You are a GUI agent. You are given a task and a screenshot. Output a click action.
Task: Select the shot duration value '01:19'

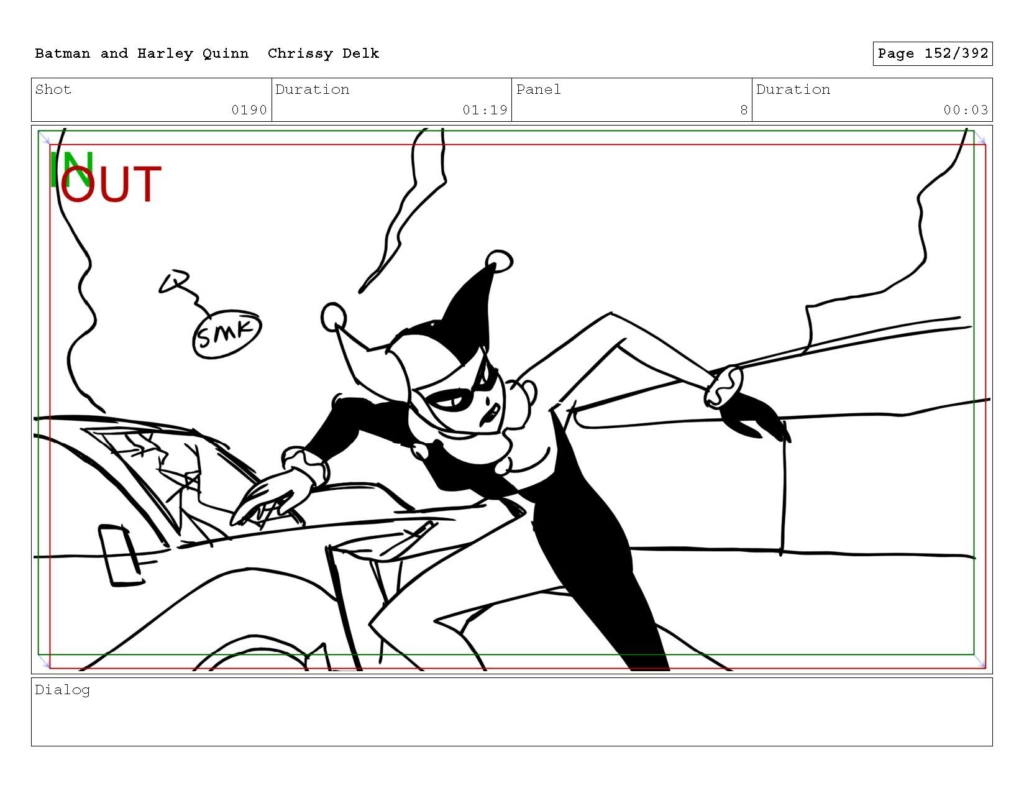click(485, 110)
